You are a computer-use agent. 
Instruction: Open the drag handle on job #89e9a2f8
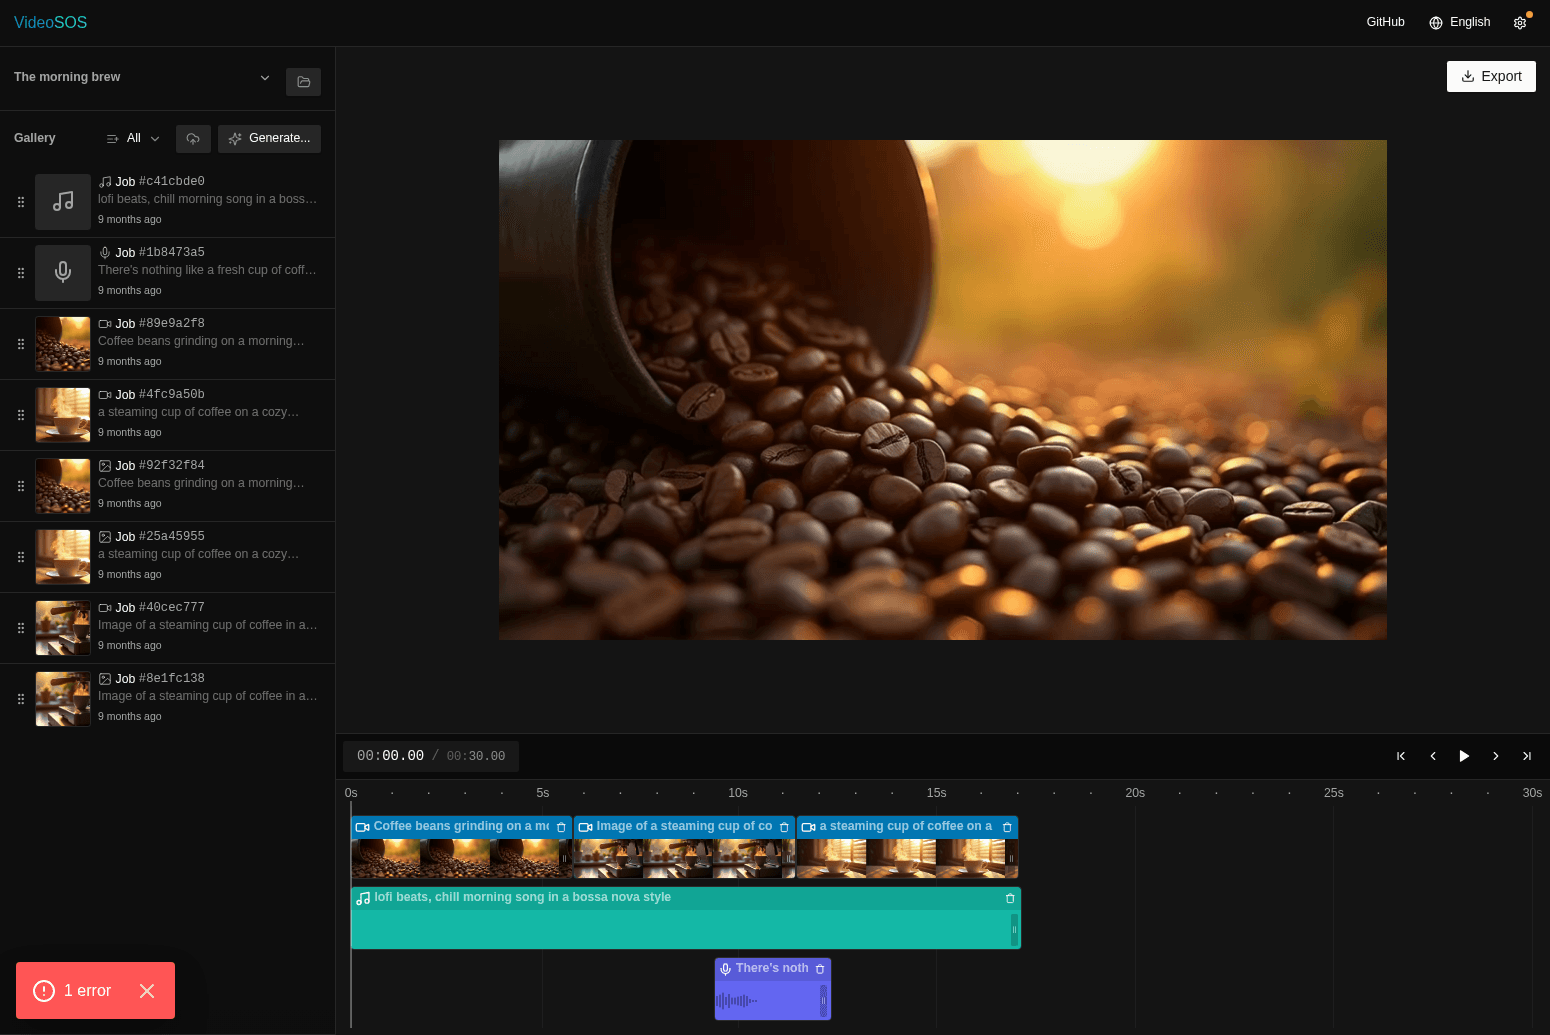coord(20,343)
